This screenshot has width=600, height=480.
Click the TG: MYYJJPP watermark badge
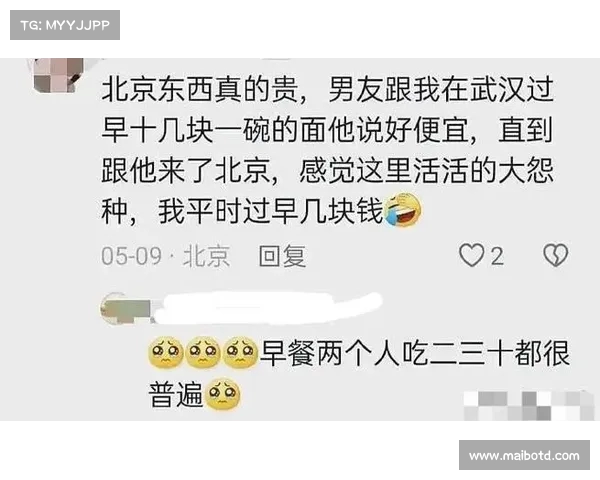[65, 25]
